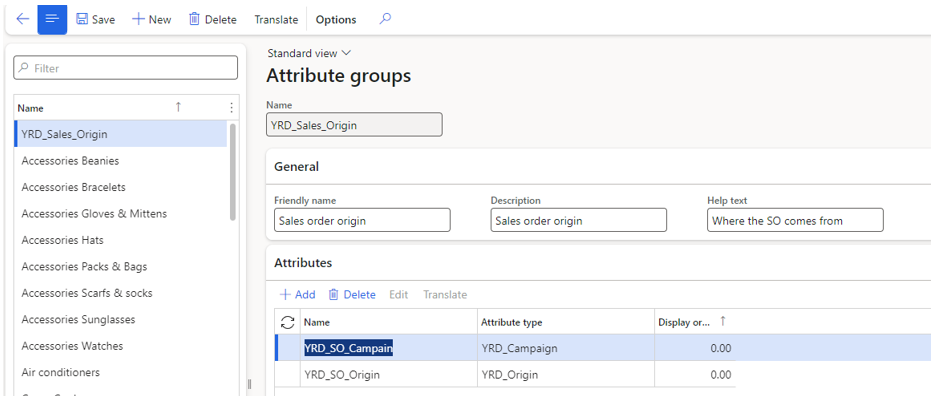Click display order 0.00 for YRD_SO_Origin
The image size is (931, 396).
click(x=695, y=375)
